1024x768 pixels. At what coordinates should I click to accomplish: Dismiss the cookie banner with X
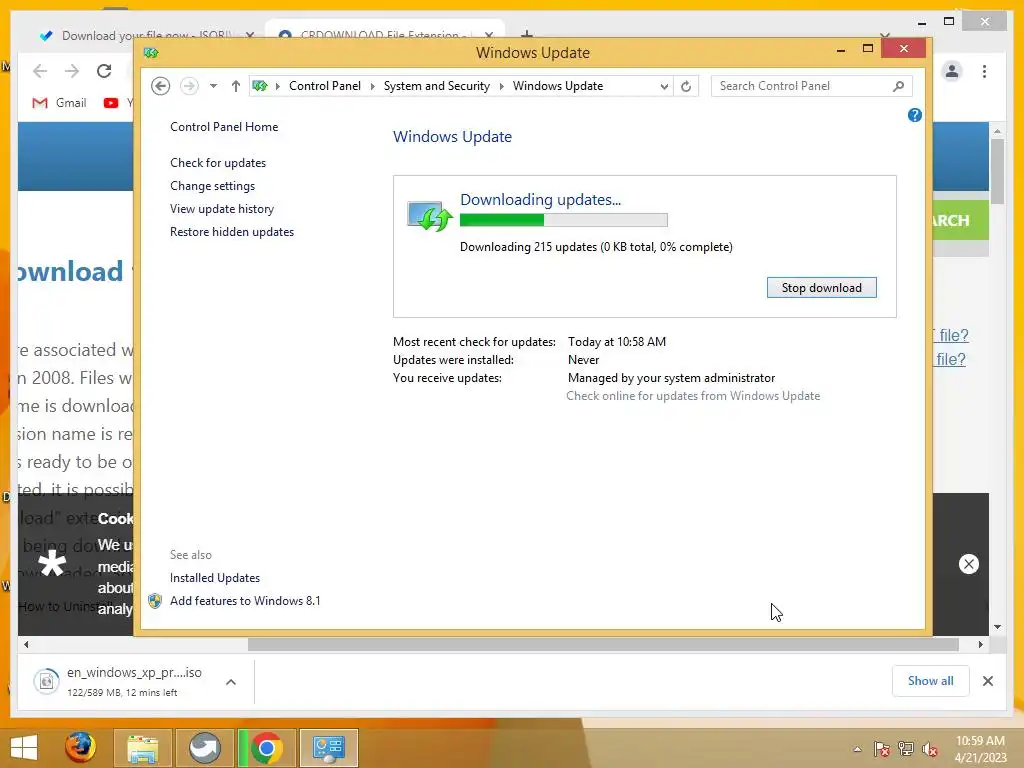tap(968, 564)
